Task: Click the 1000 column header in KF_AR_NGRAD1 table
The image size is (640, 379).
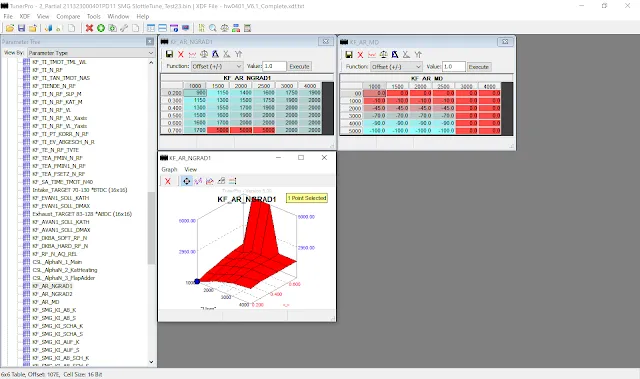Action: [195, 86]
